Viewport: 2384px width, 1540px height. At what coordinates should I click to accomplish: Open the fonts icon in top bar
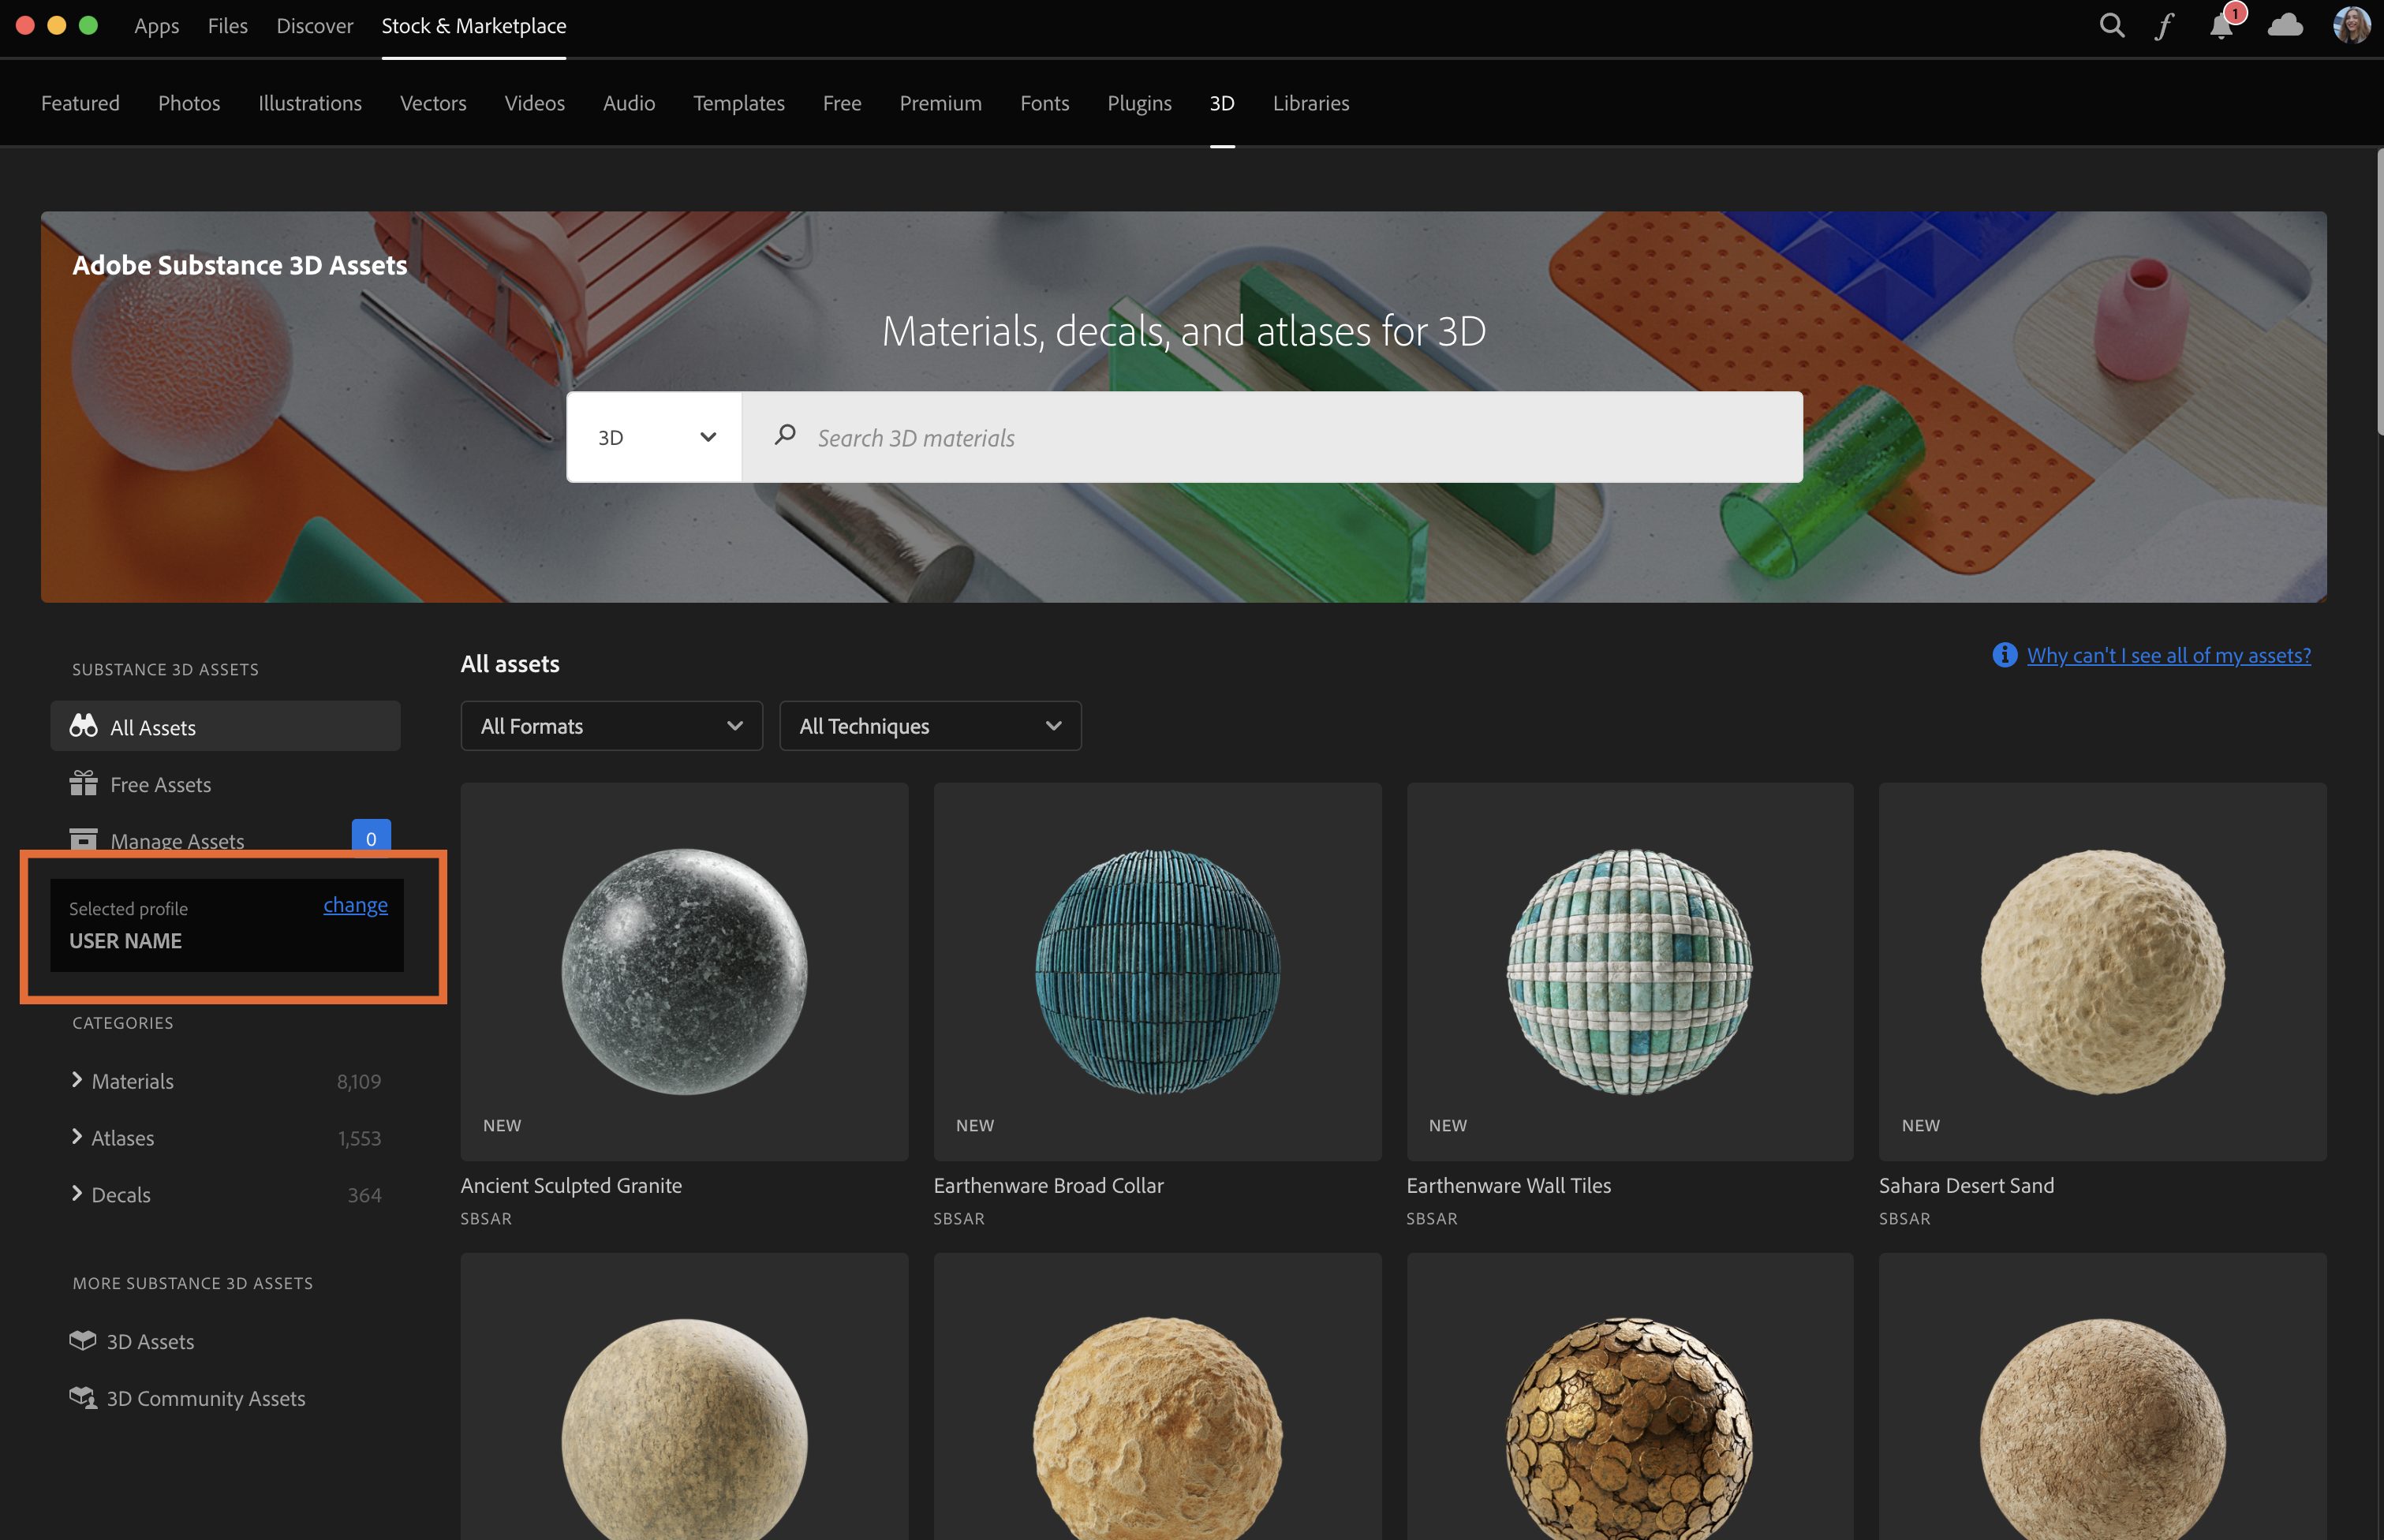[x=2164, y=26]
